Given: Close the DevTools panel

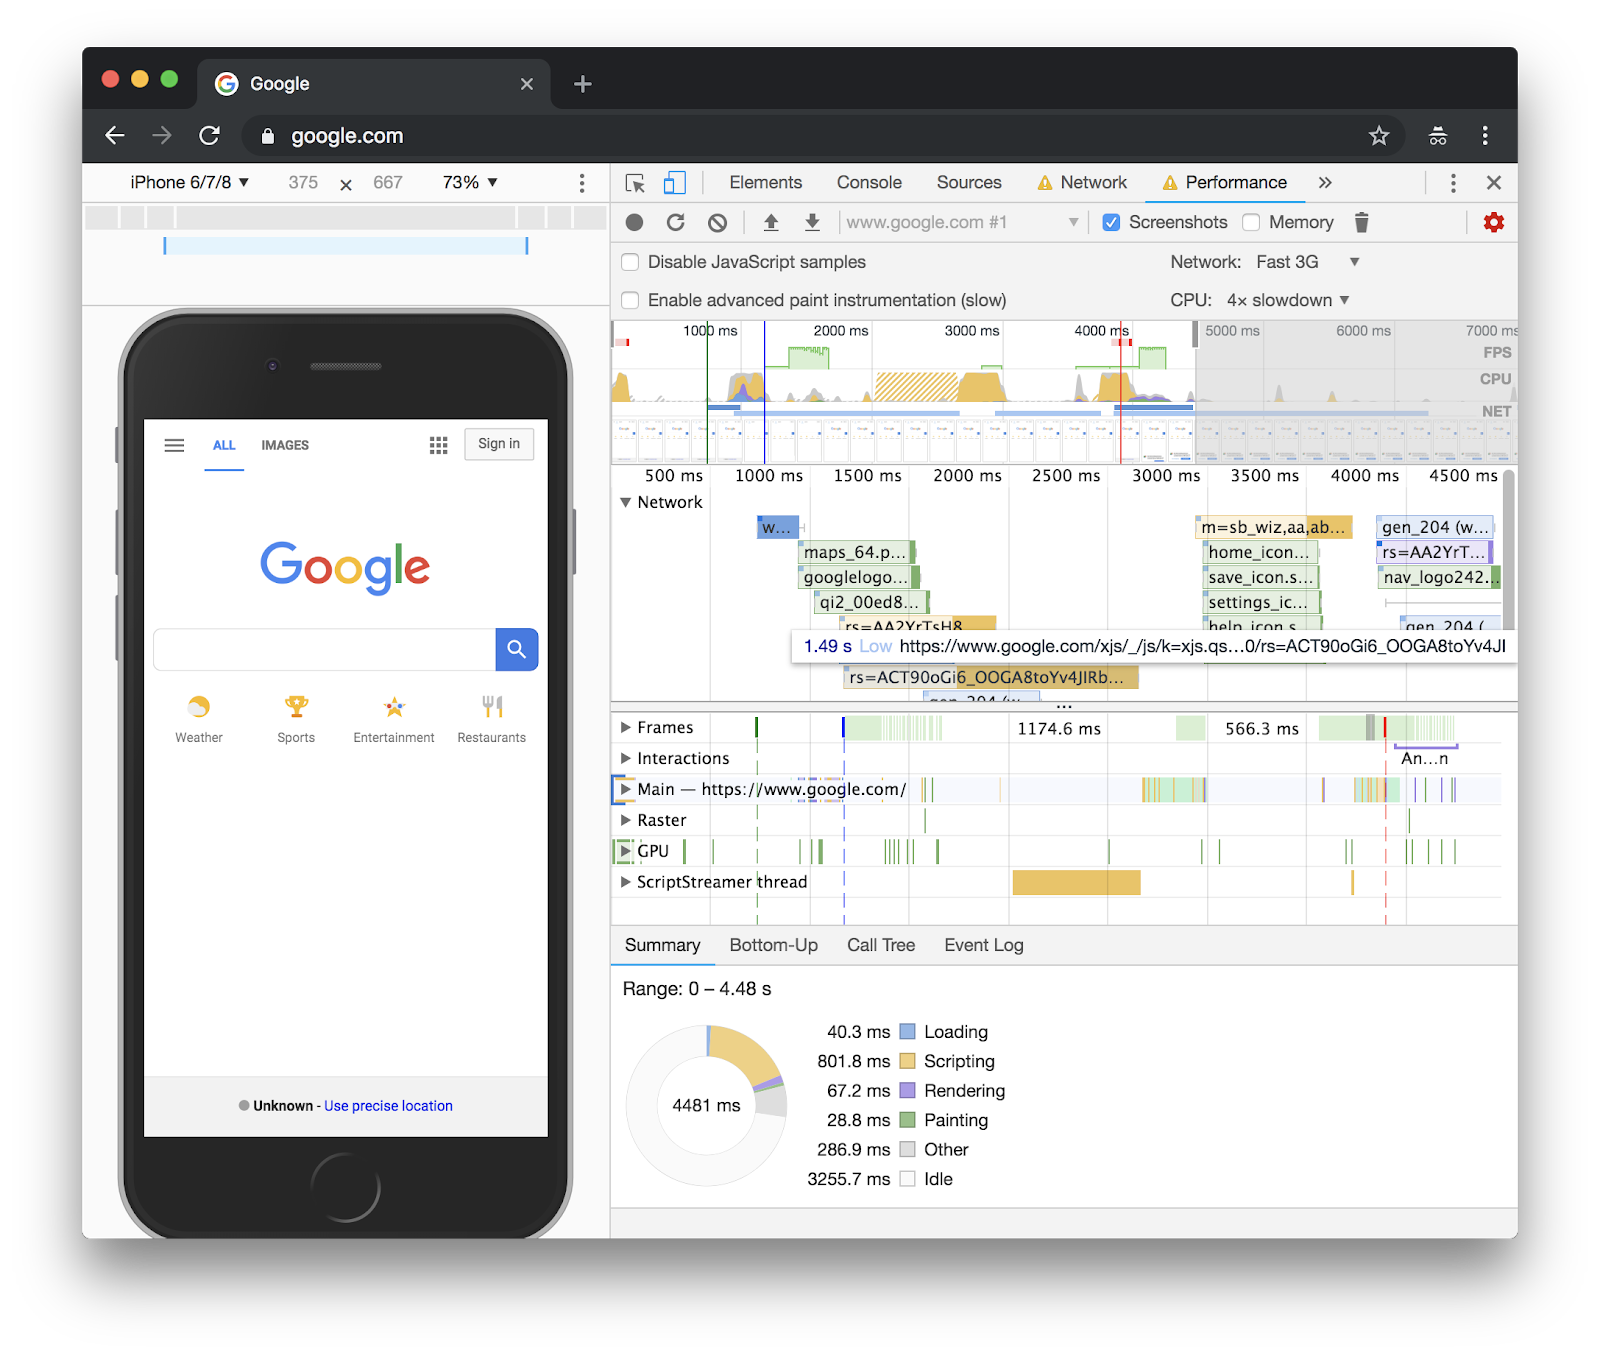Looking at the screenshot, I should (x=1494, y=183).
